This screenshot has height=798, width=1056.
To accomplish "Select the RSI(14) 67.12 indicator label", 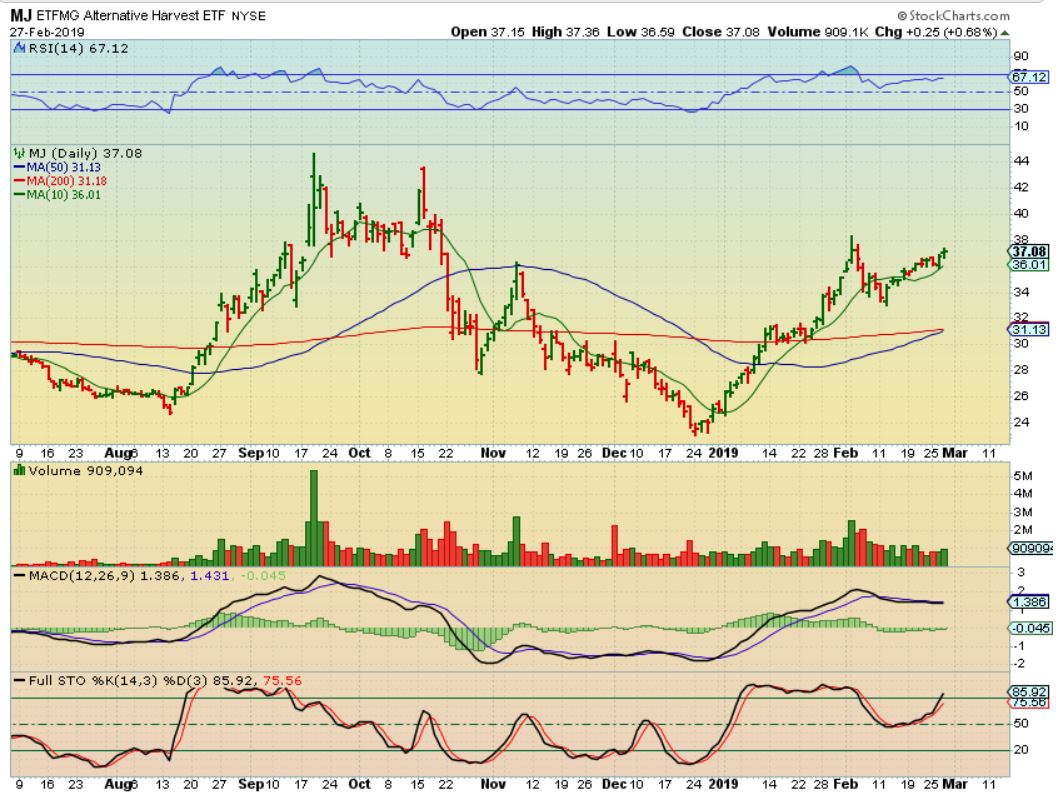I will [x=77, y=48].
